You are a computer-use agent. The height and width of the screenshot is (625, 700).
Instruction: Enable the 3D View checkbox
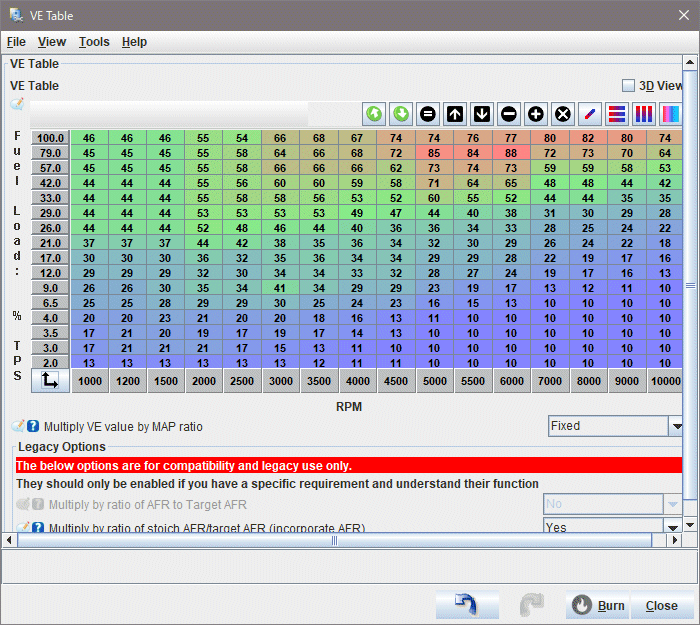click(628, 86)
